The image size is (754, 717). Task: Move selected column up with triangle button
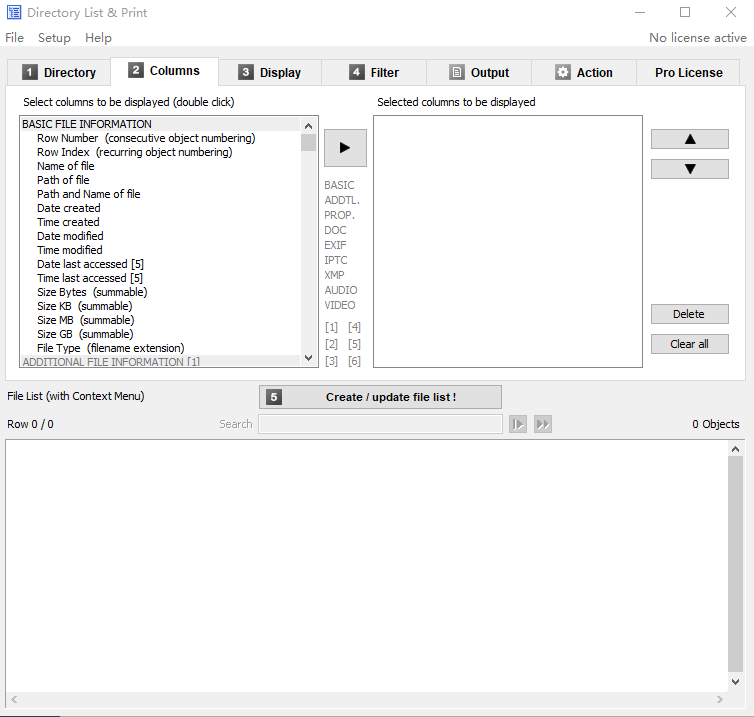click(x=689, y=139)
